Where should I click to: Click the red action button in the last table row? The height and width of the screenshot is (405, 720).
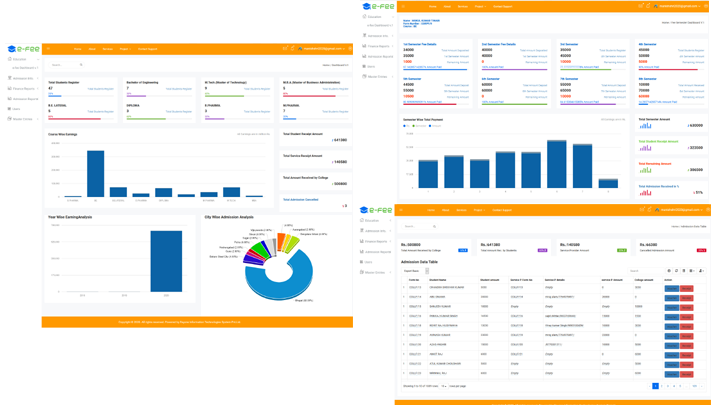coord(686,375)
